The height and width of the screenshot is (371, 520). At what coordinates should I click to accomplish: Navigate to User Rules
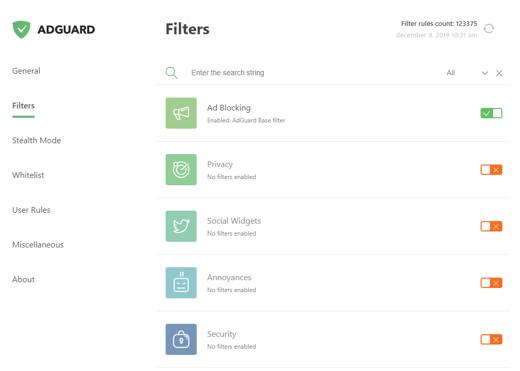(31, 210)
